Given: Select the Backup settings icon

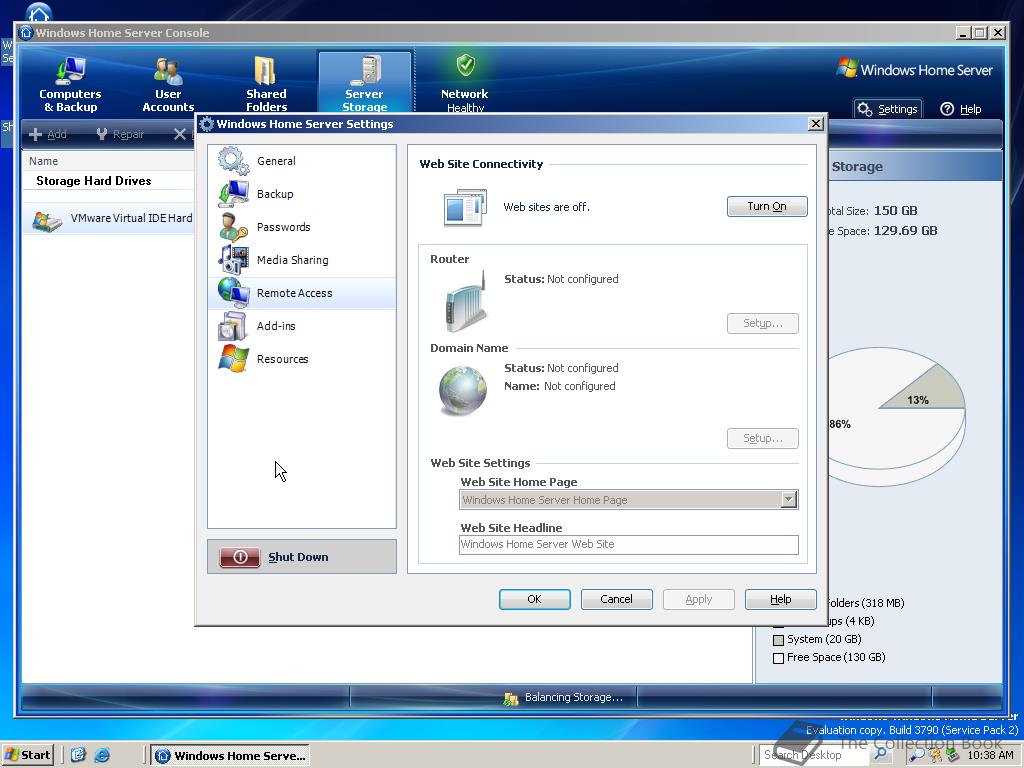Looking at the screenshot, I should point(233,194).
